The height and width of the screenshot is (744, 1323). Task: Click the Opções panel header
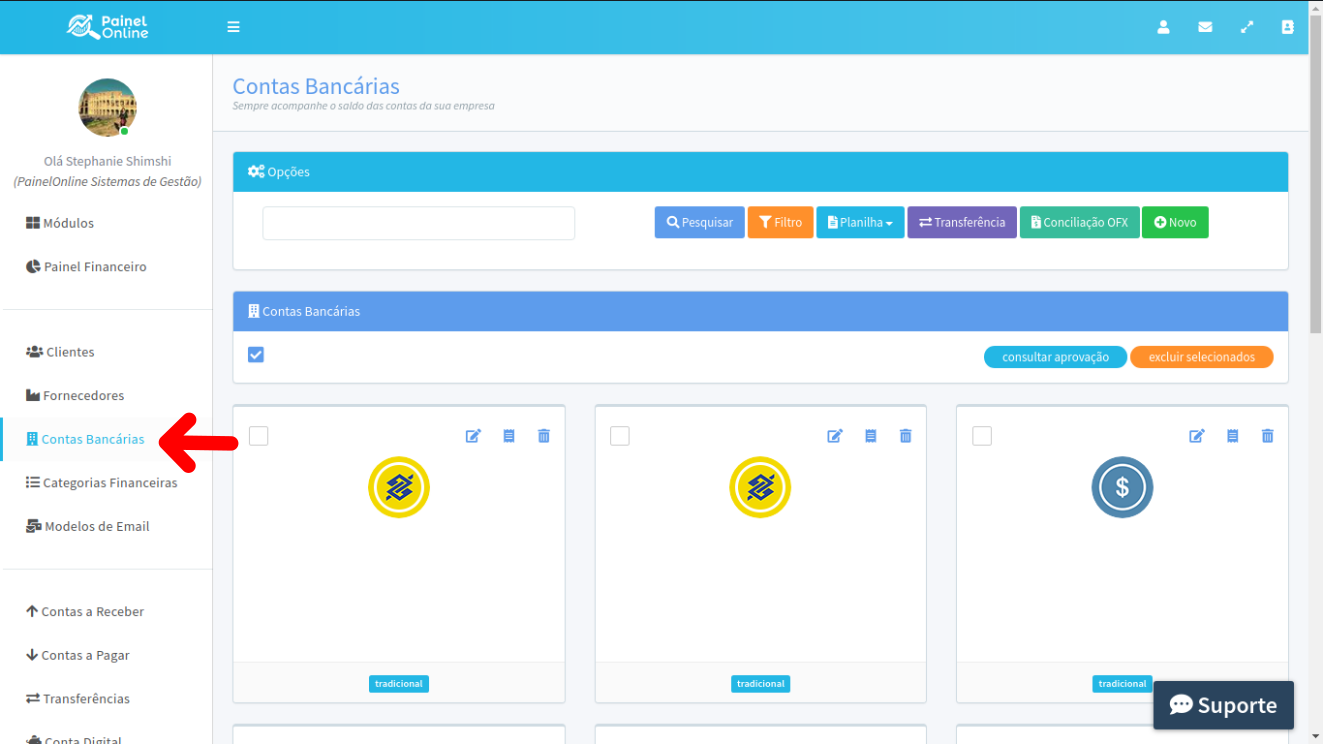(x=760, y=172)
